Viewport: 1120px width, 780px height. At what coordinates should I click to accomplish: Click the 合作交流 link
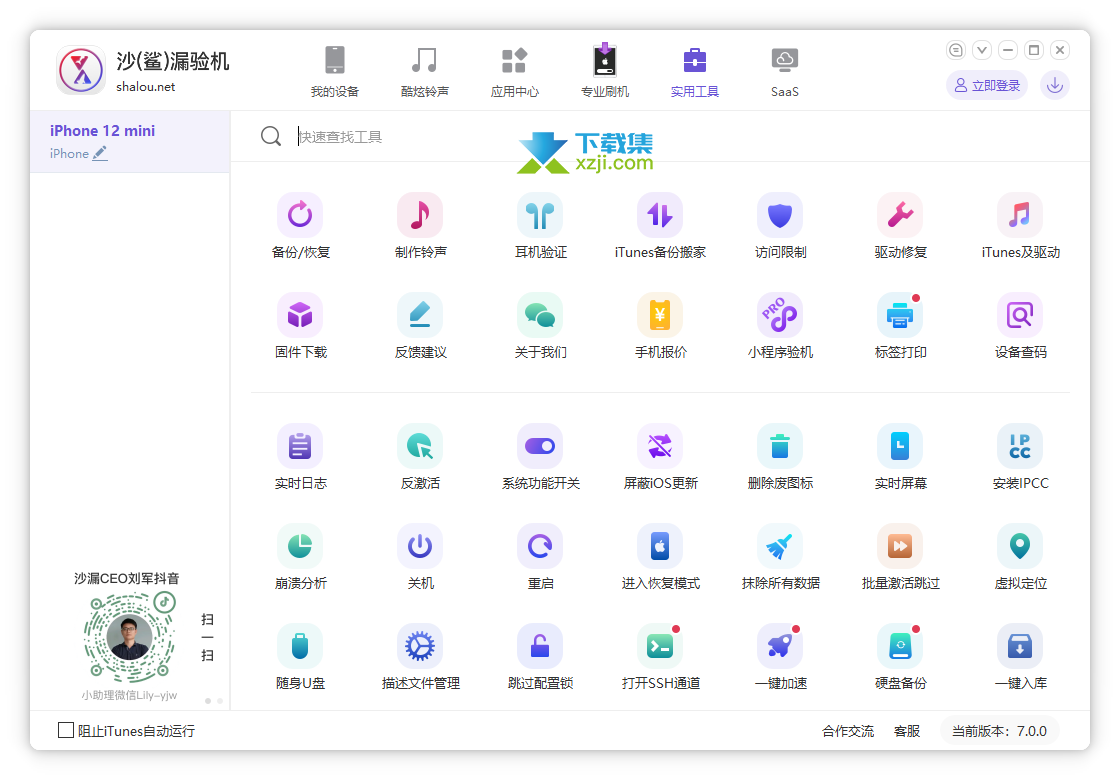[x=848, y=731]
